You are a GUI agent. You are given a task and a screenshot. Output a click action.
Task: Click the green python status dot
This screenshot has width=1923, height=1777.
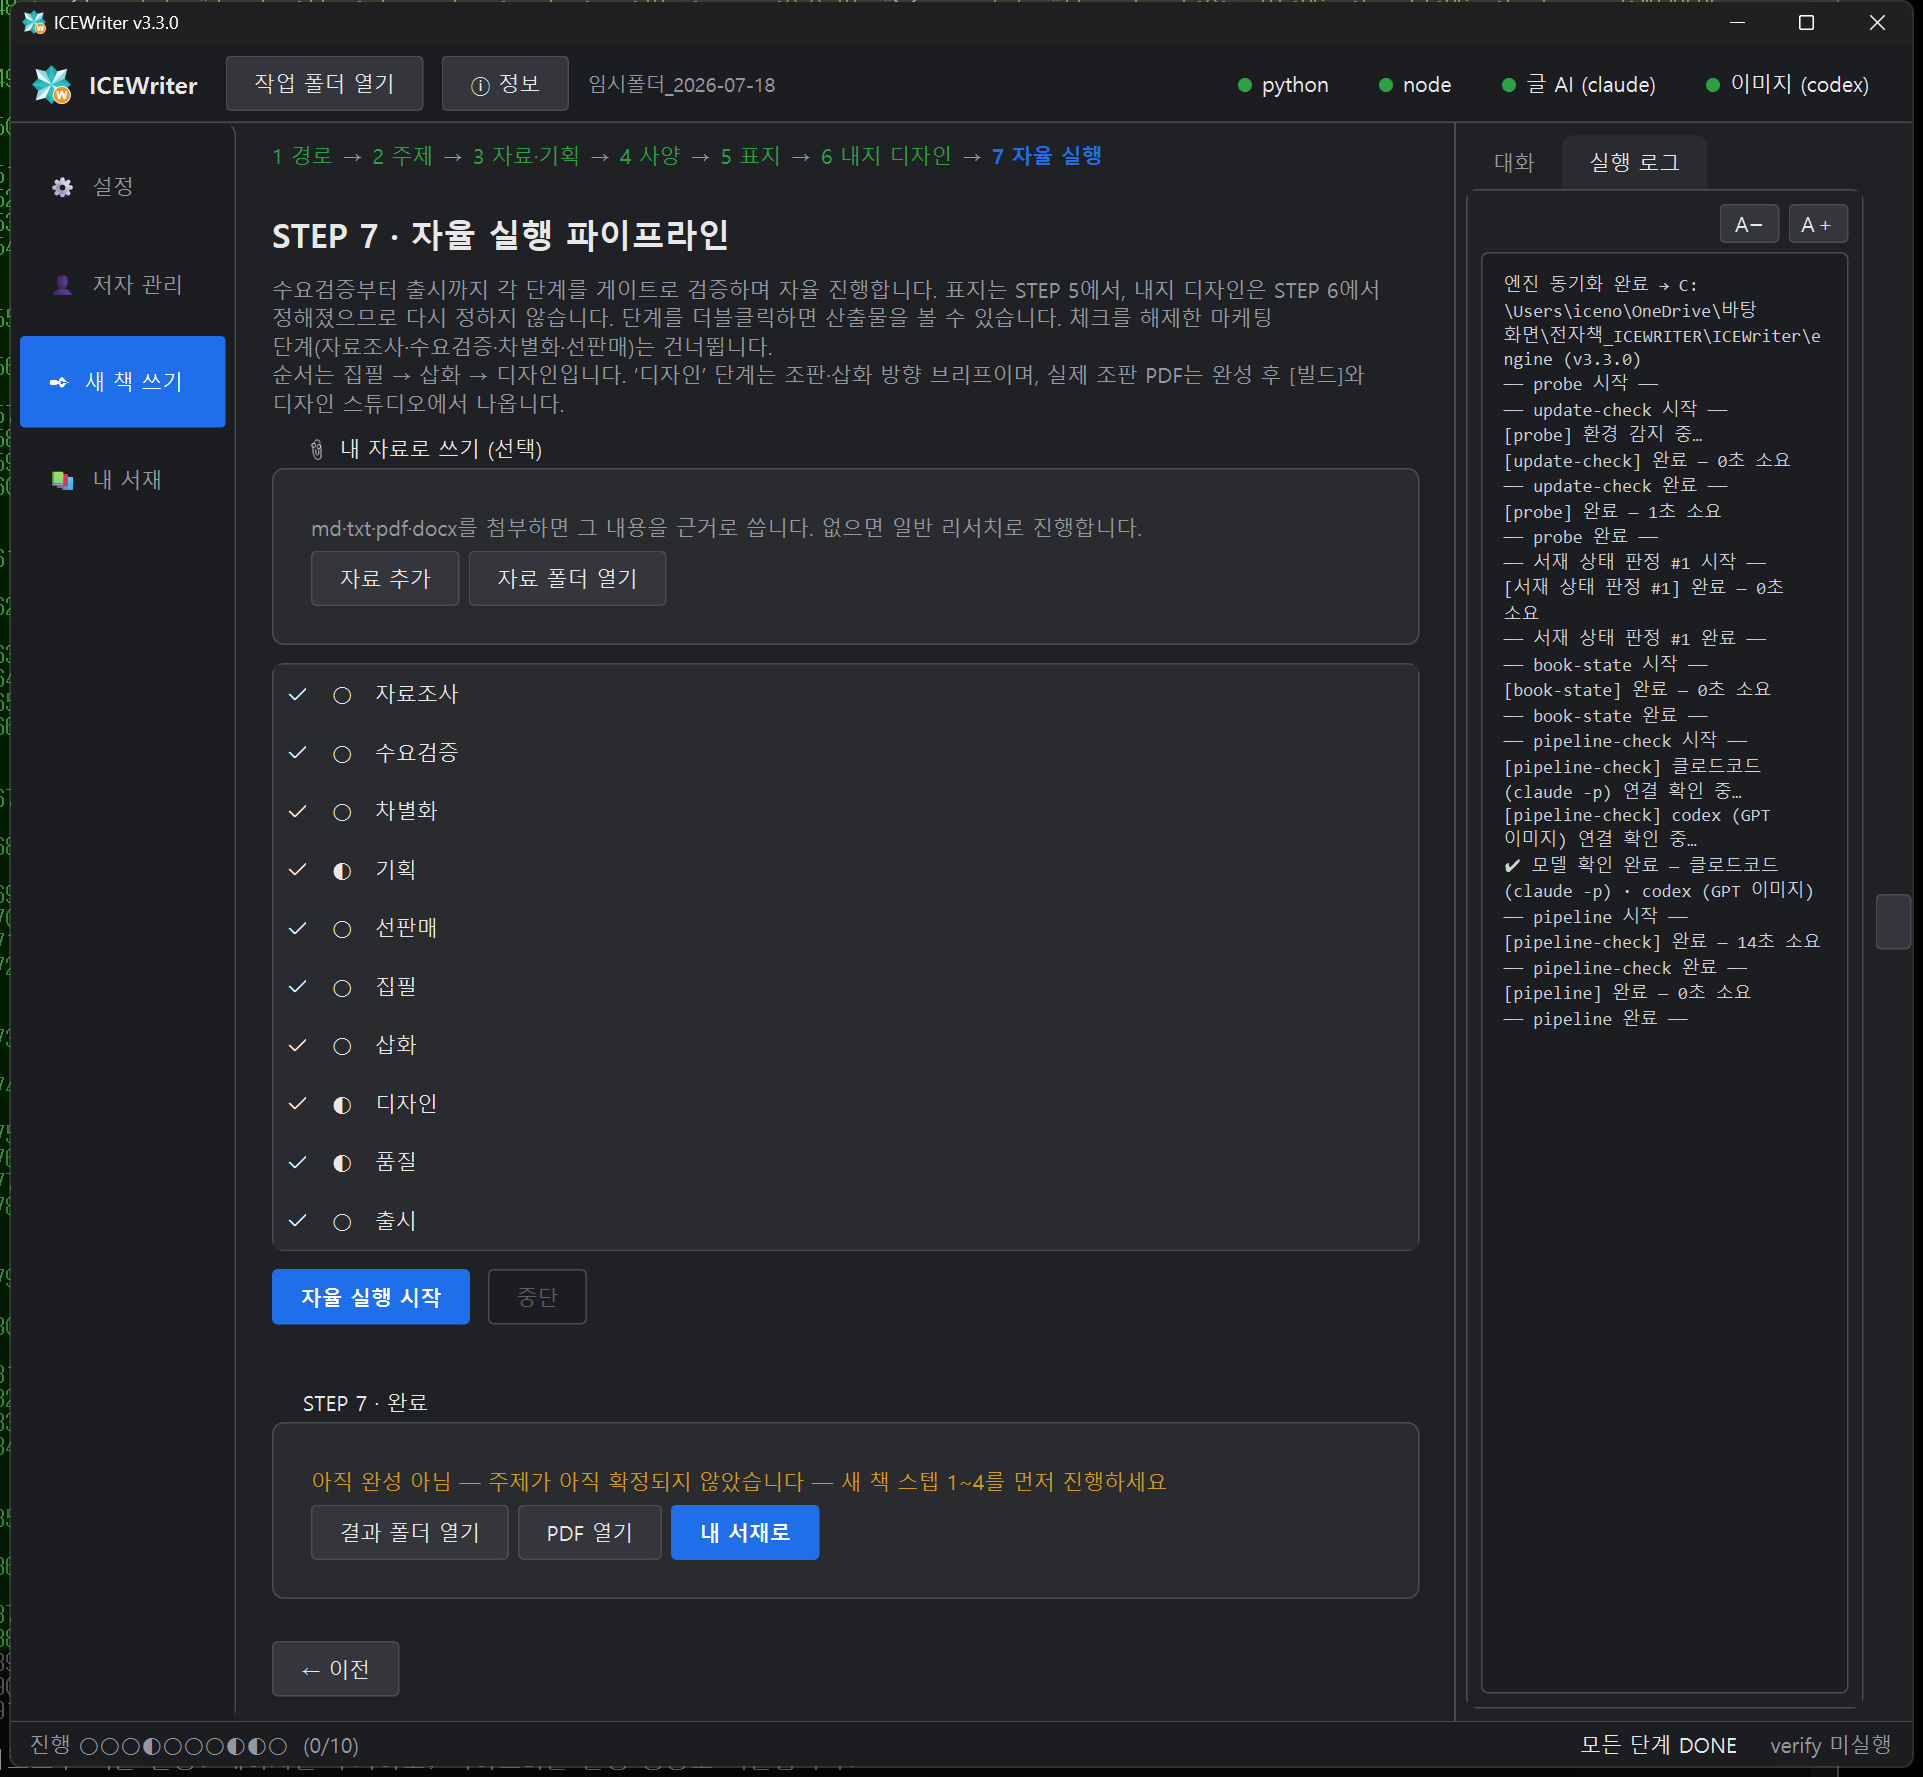1245,85
